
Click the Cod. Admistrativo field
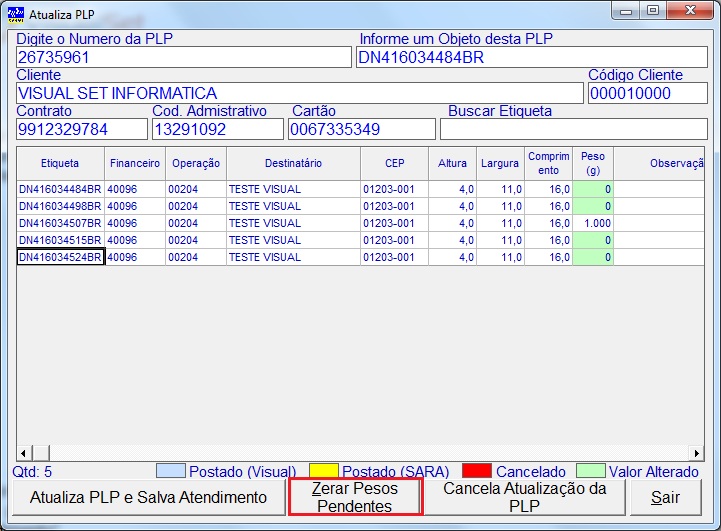[x=217, y=129]
